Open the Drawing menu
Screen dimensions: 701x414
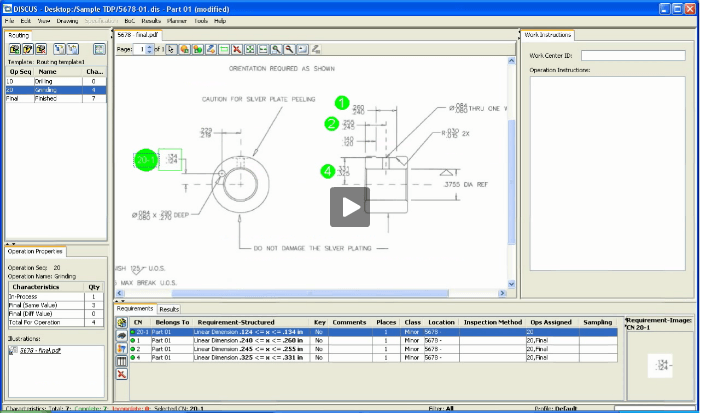(x=67, y=20)
